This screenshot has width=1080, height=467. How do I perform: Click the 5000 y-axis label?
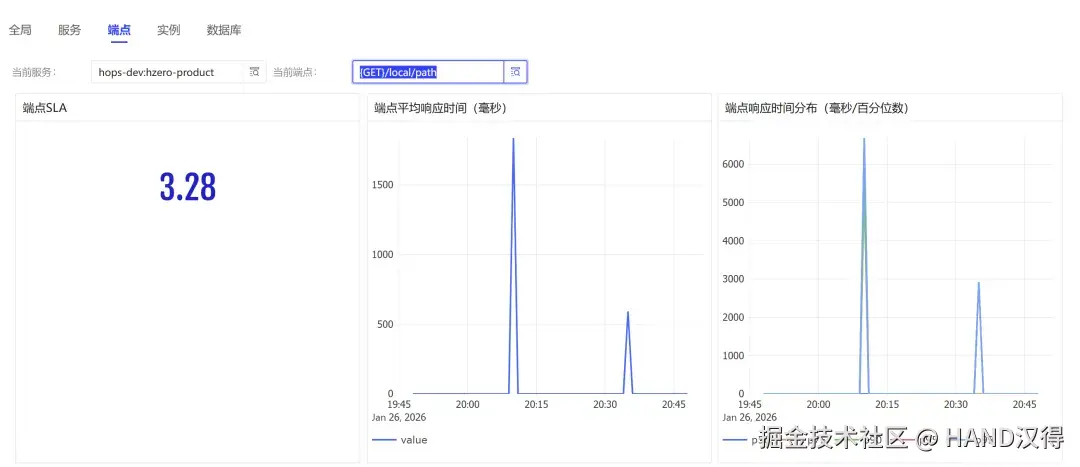click(731, 203)
